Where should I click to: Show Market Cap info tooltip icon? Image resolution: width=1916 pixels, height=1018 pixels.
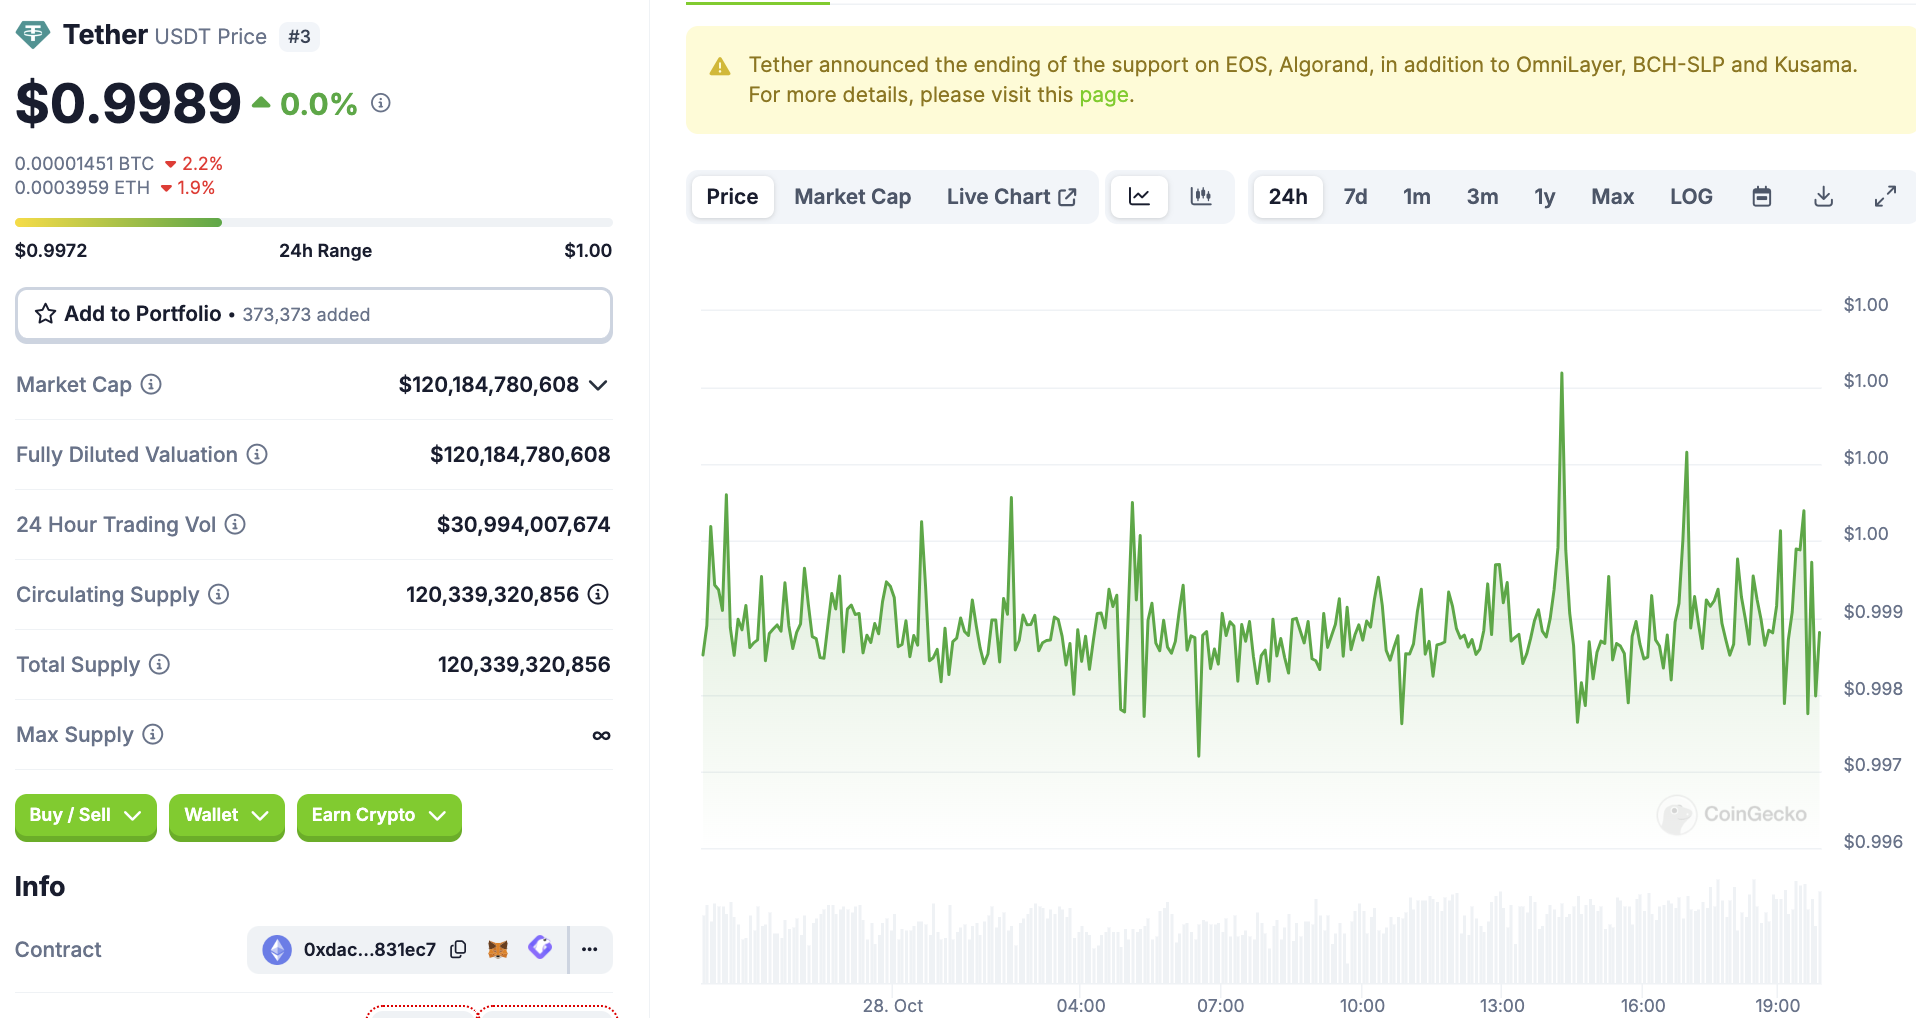pos(151,384)
